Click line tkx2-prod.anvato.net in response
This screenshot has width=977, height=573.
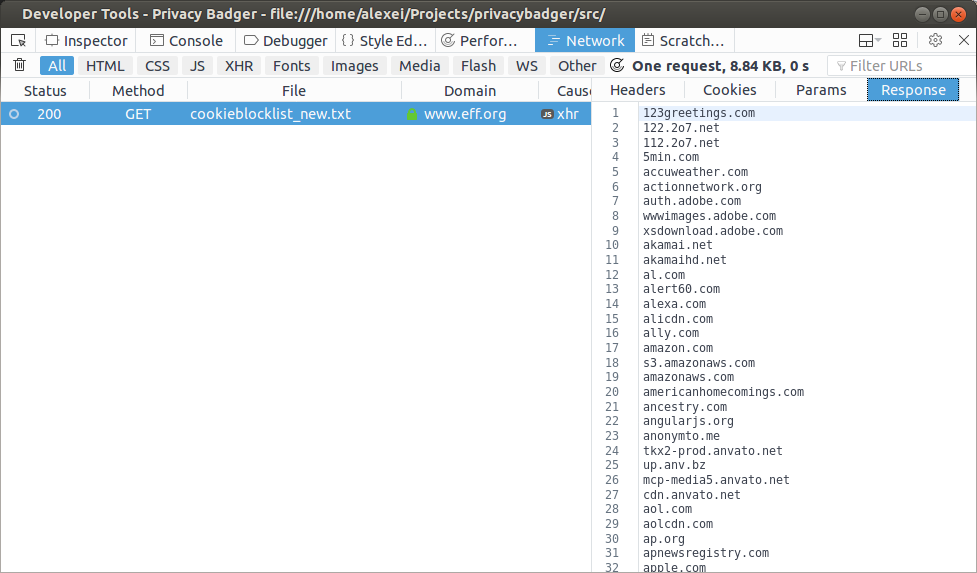(712, 451)
